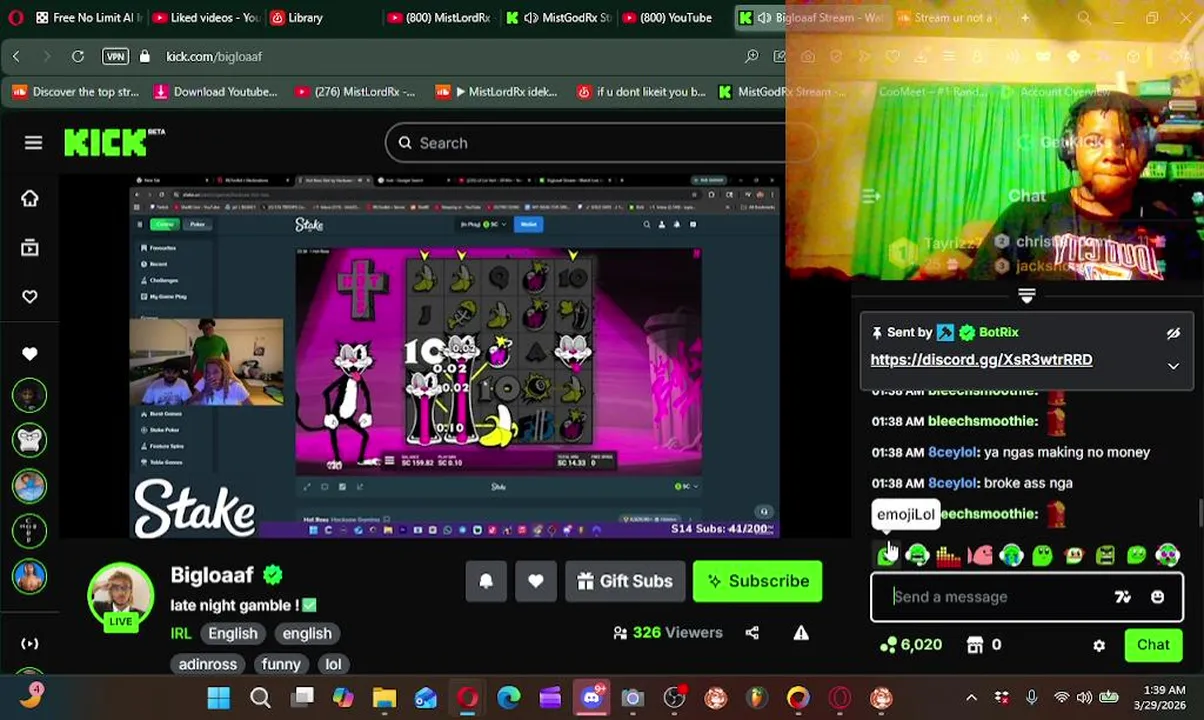
Task: Expand the pinned message chevron
Action: [1173, 366]
